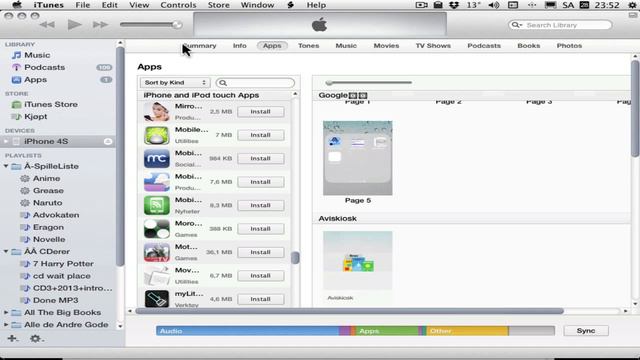
Task: Install the Mot 36,1 MB game
Action: coord(260,252)
